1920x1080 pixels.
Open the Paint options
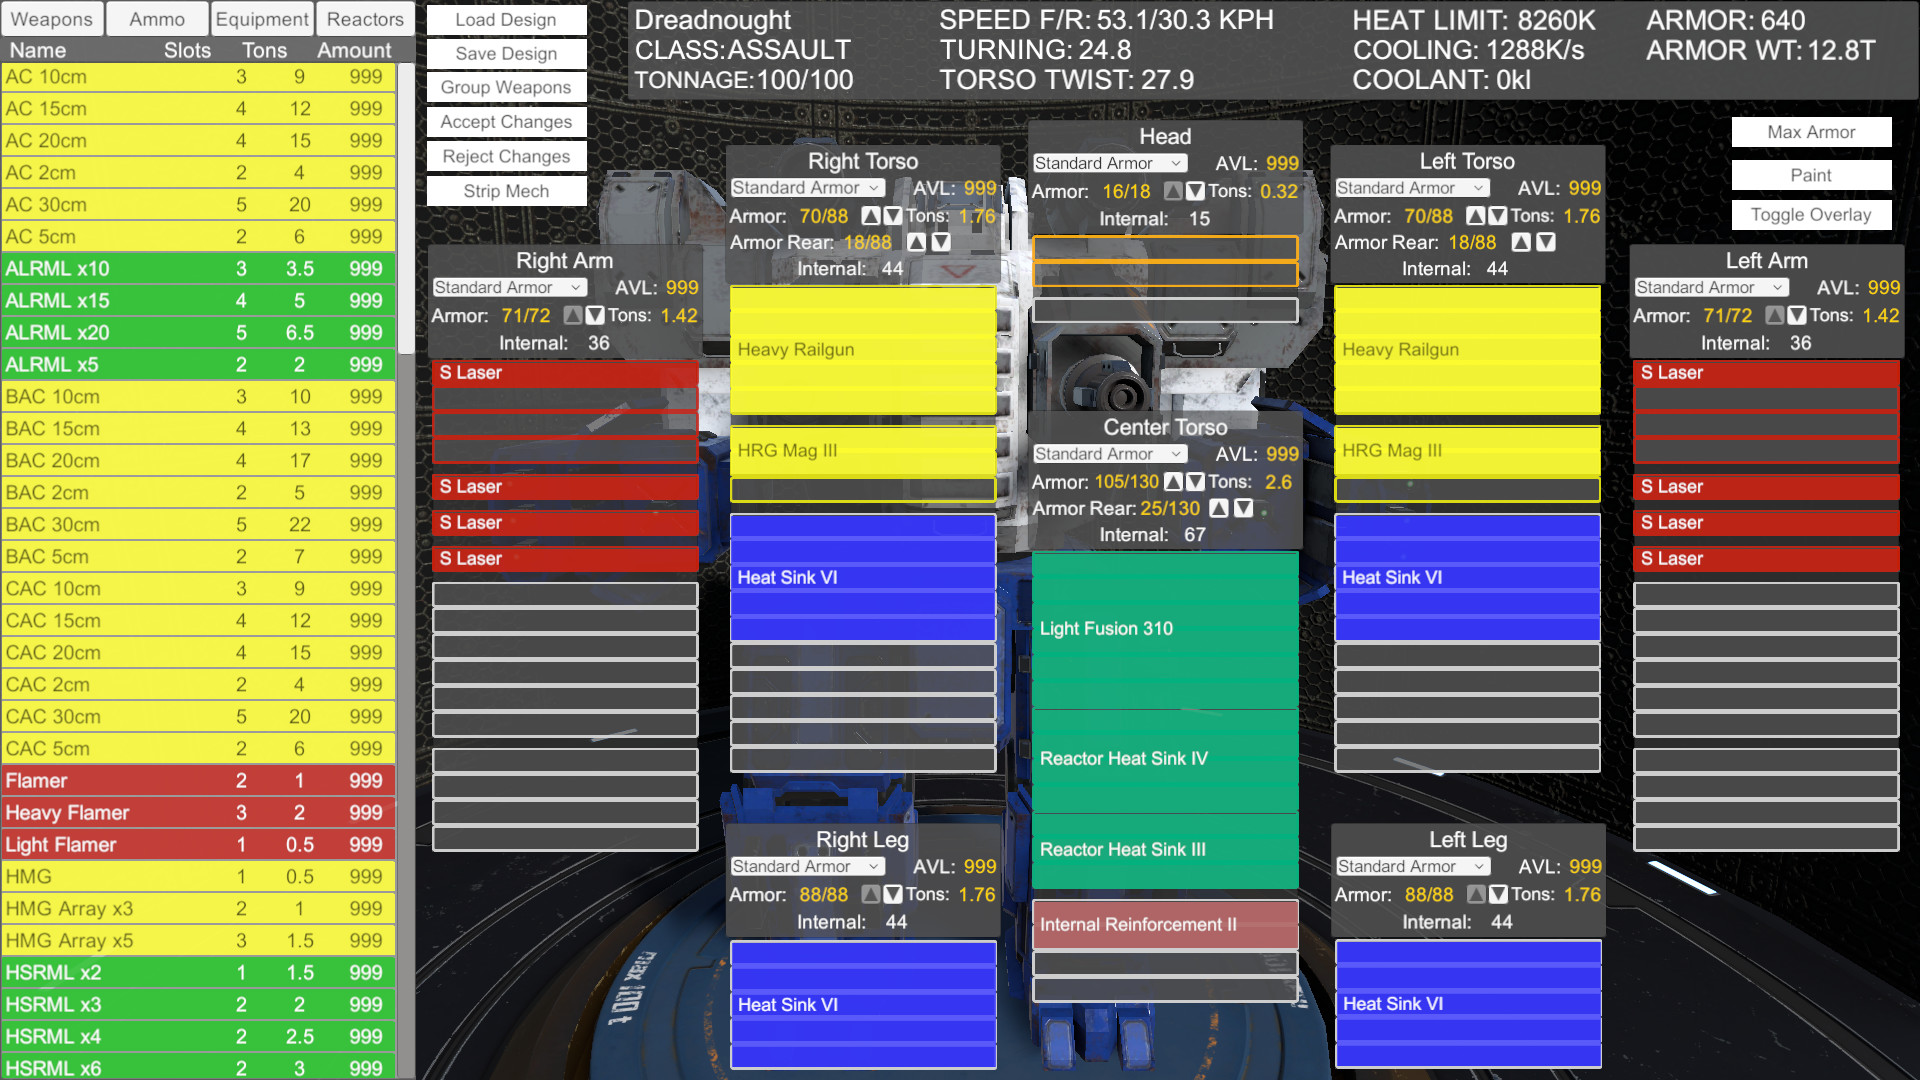pyautogui.click(x=1810, y=174)
